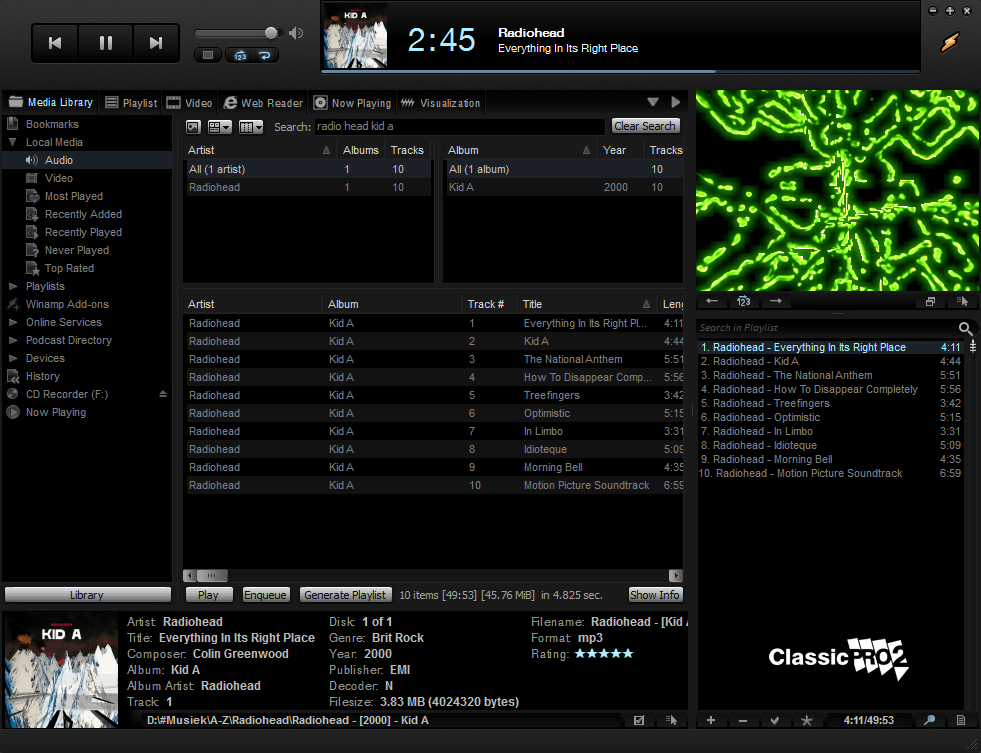Set the rating by clicking the fifth star

click(628, 654)
